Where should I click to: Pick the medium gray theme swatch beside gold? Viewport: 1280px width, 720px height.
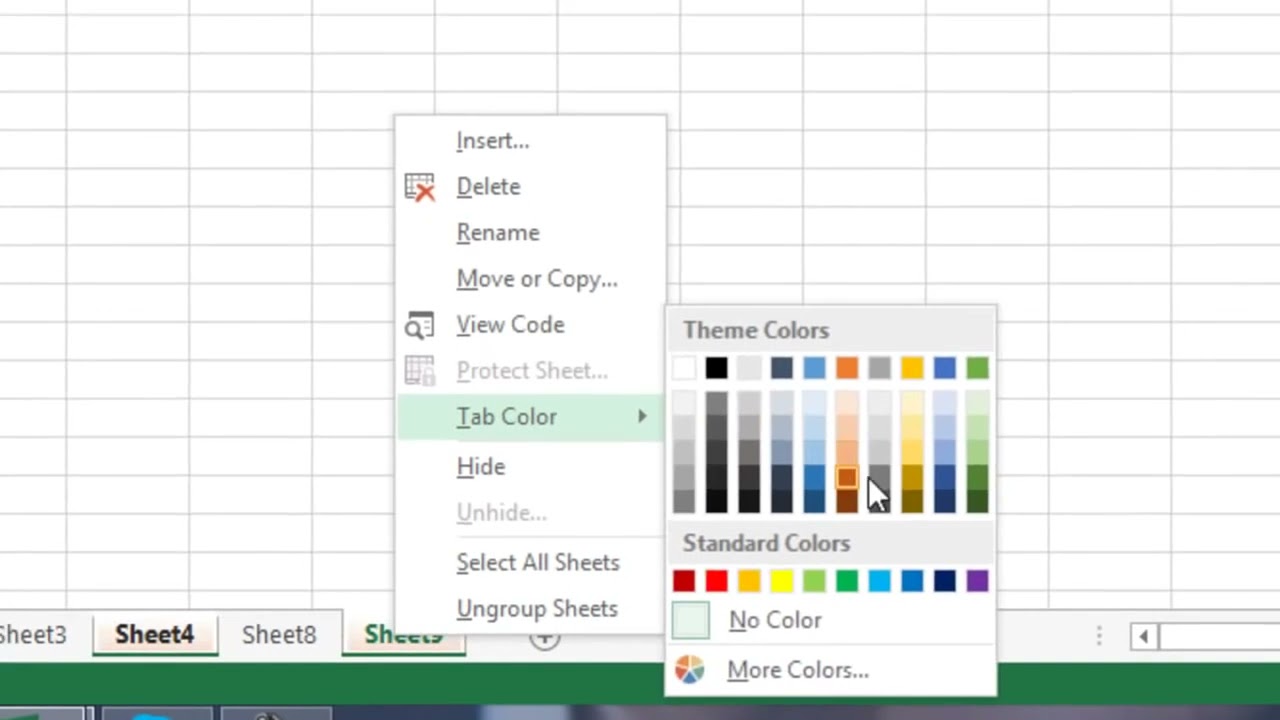point(879,368)
